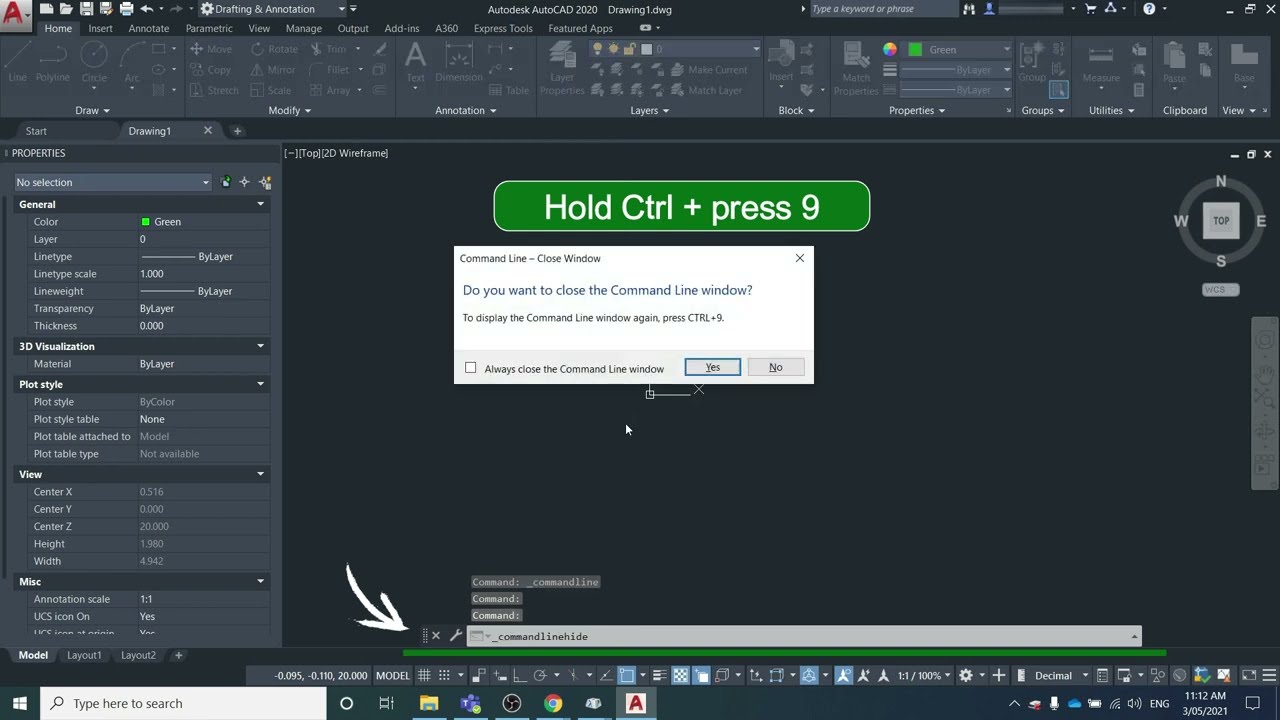This screenshot has height=720, width=1280.
Task: Insert Text annotation tool
Action: pos(415,63)
